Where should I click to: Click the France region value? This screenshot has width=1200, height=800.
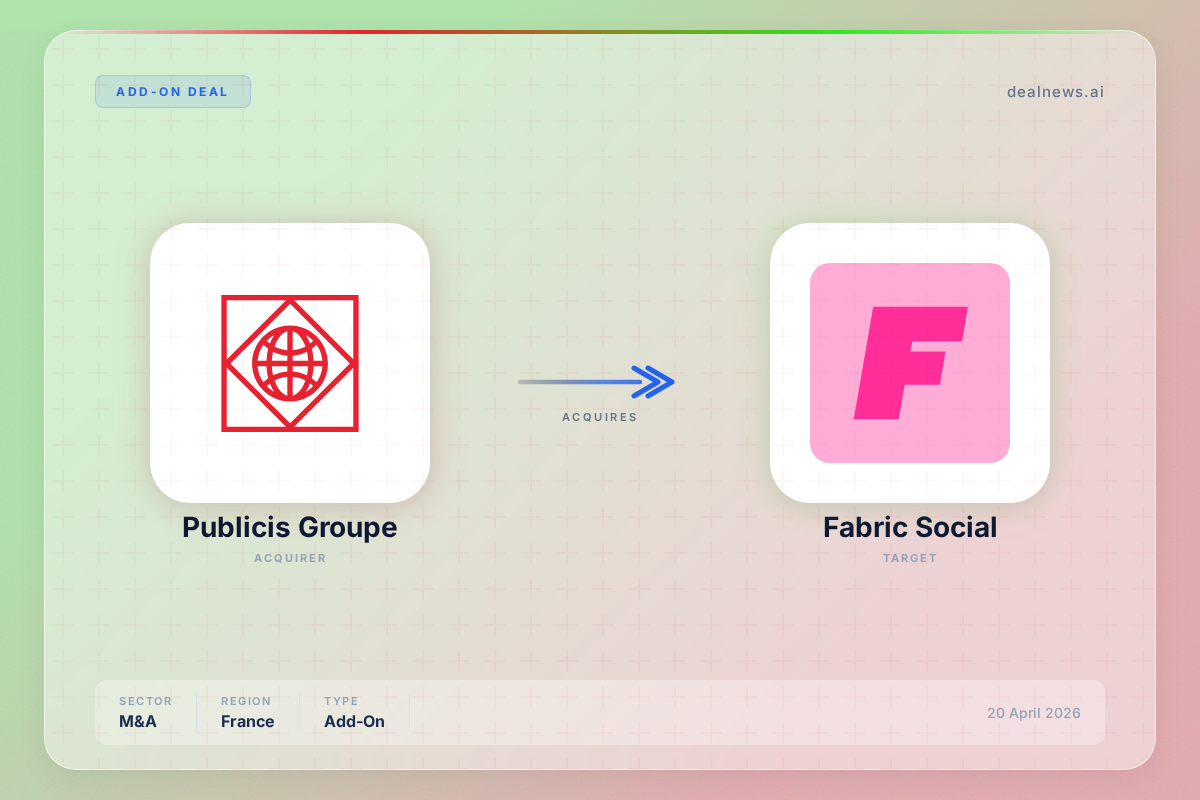click(x=247, y=721)
